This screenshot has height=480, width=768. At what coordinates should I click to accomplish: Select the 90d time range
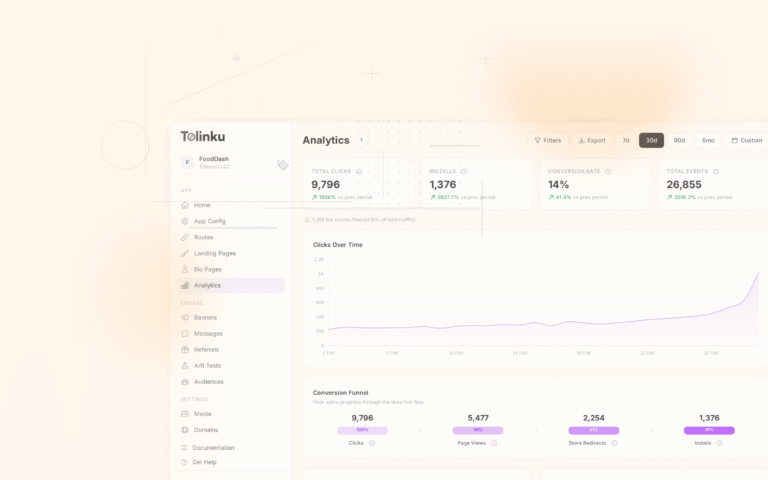[x=679, y=141]
